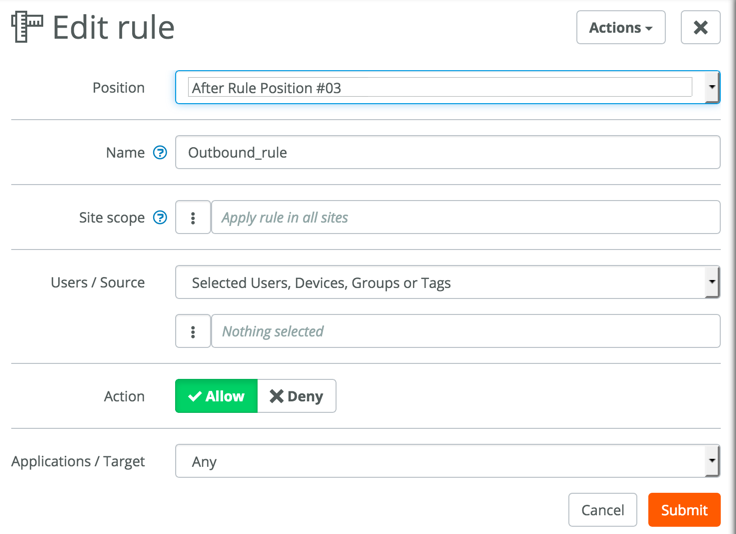Viewport: 736px width, 534px height.
Task: Set the rule action to Allow
Action: pyautogui.click(x=216, y=396)
